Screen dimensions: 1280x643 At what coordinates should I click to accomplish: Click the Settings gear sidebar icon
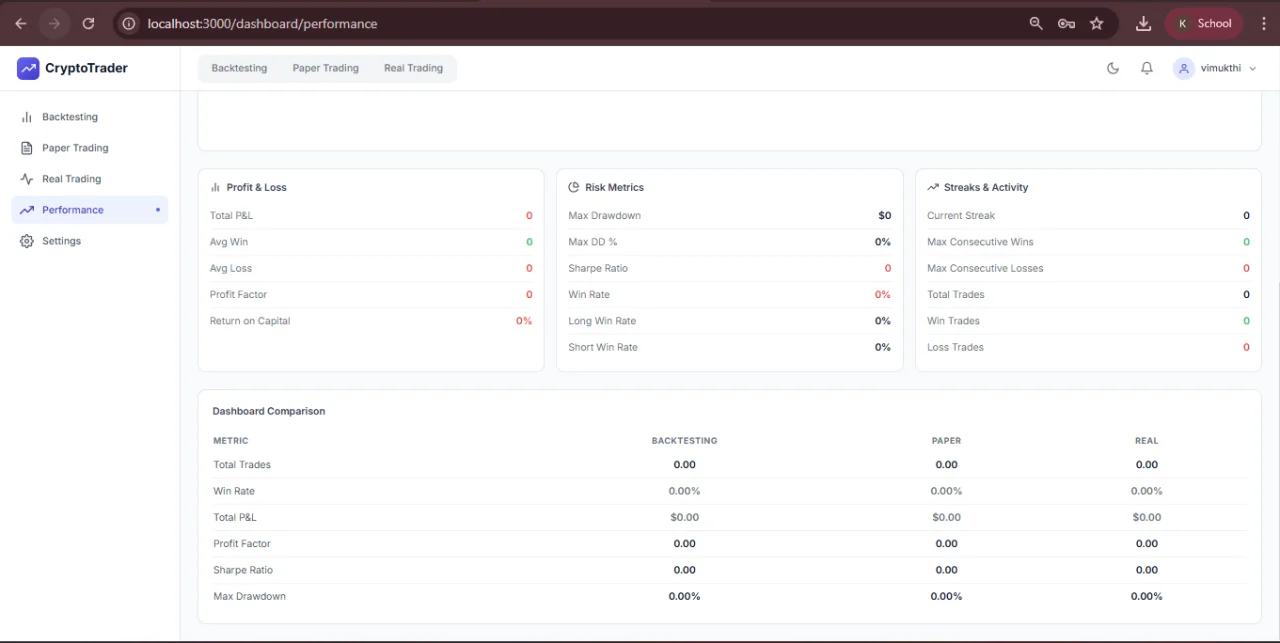[x=27, y=241]
